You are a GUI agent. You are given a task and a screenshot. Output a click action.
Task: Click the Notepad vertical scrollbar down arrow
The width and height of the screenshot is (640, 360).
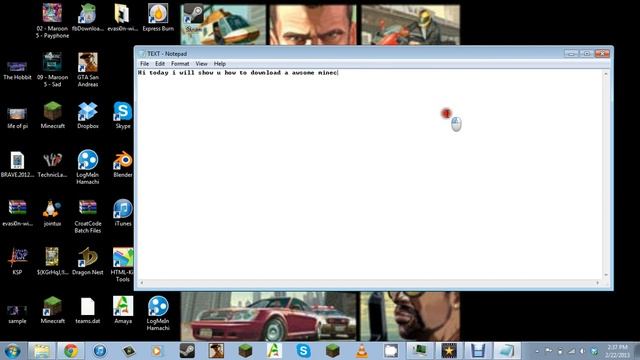click(606, 276)
